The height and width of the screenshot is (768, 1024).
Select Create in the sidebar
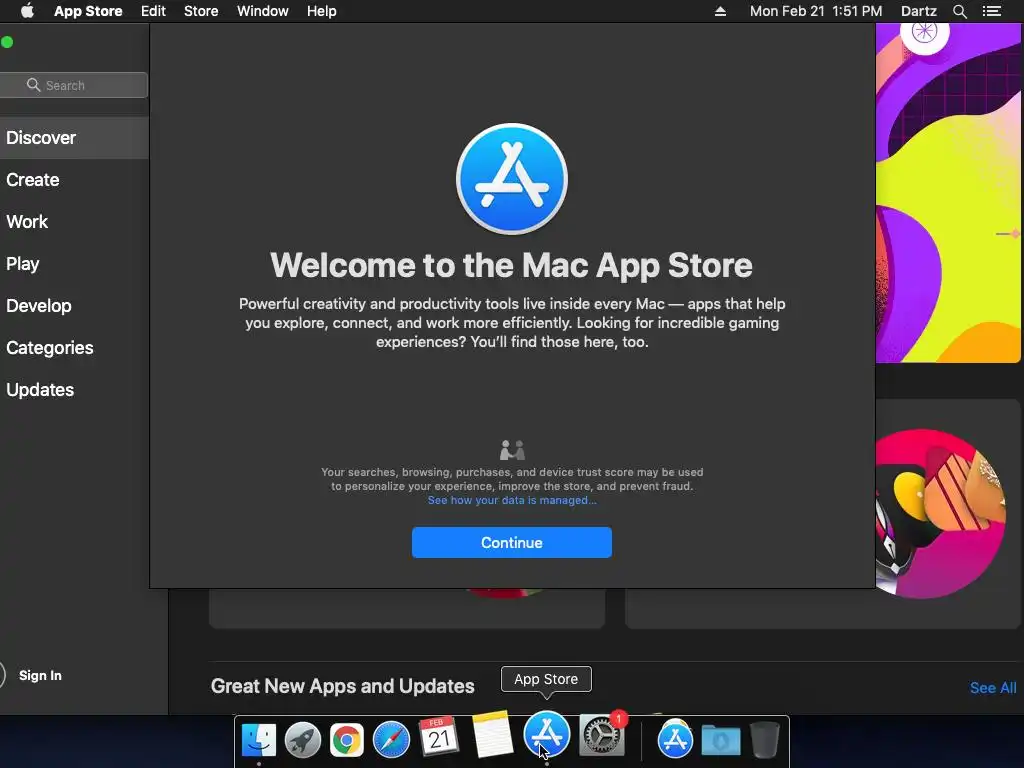point(74,180)
